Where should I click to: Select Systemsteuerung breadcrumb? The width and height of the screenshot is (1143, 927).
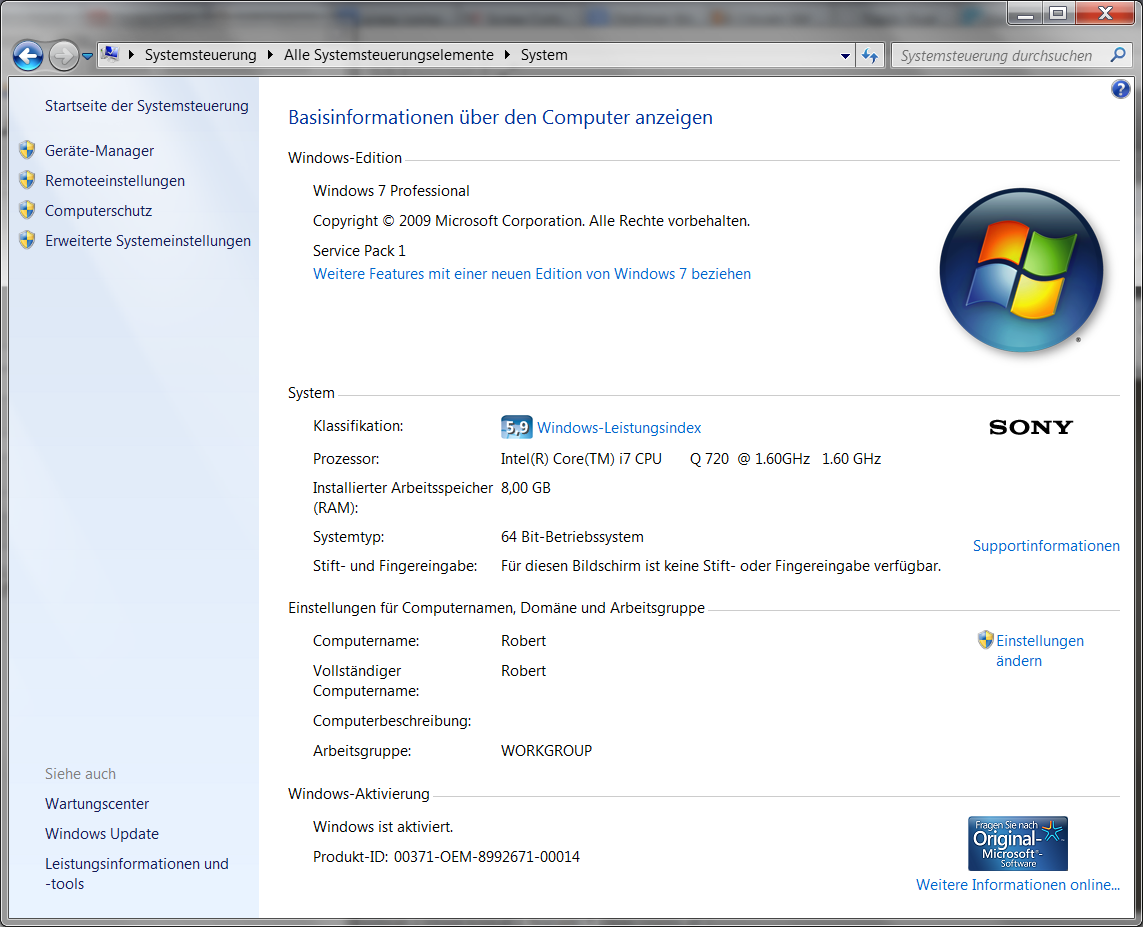[200, 55]
